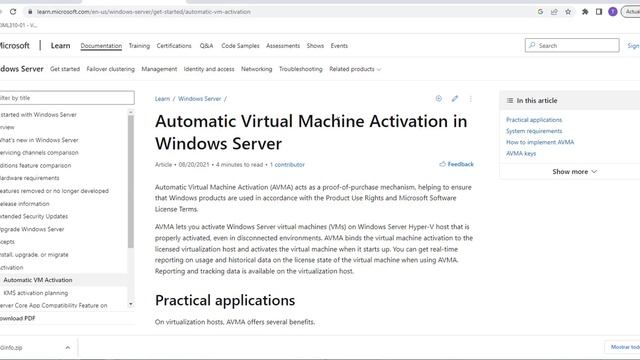The width and height of the screenshot is (640, 360).
Task: Open the downloaded zip options chevron
Action: [x=68, y=347]
